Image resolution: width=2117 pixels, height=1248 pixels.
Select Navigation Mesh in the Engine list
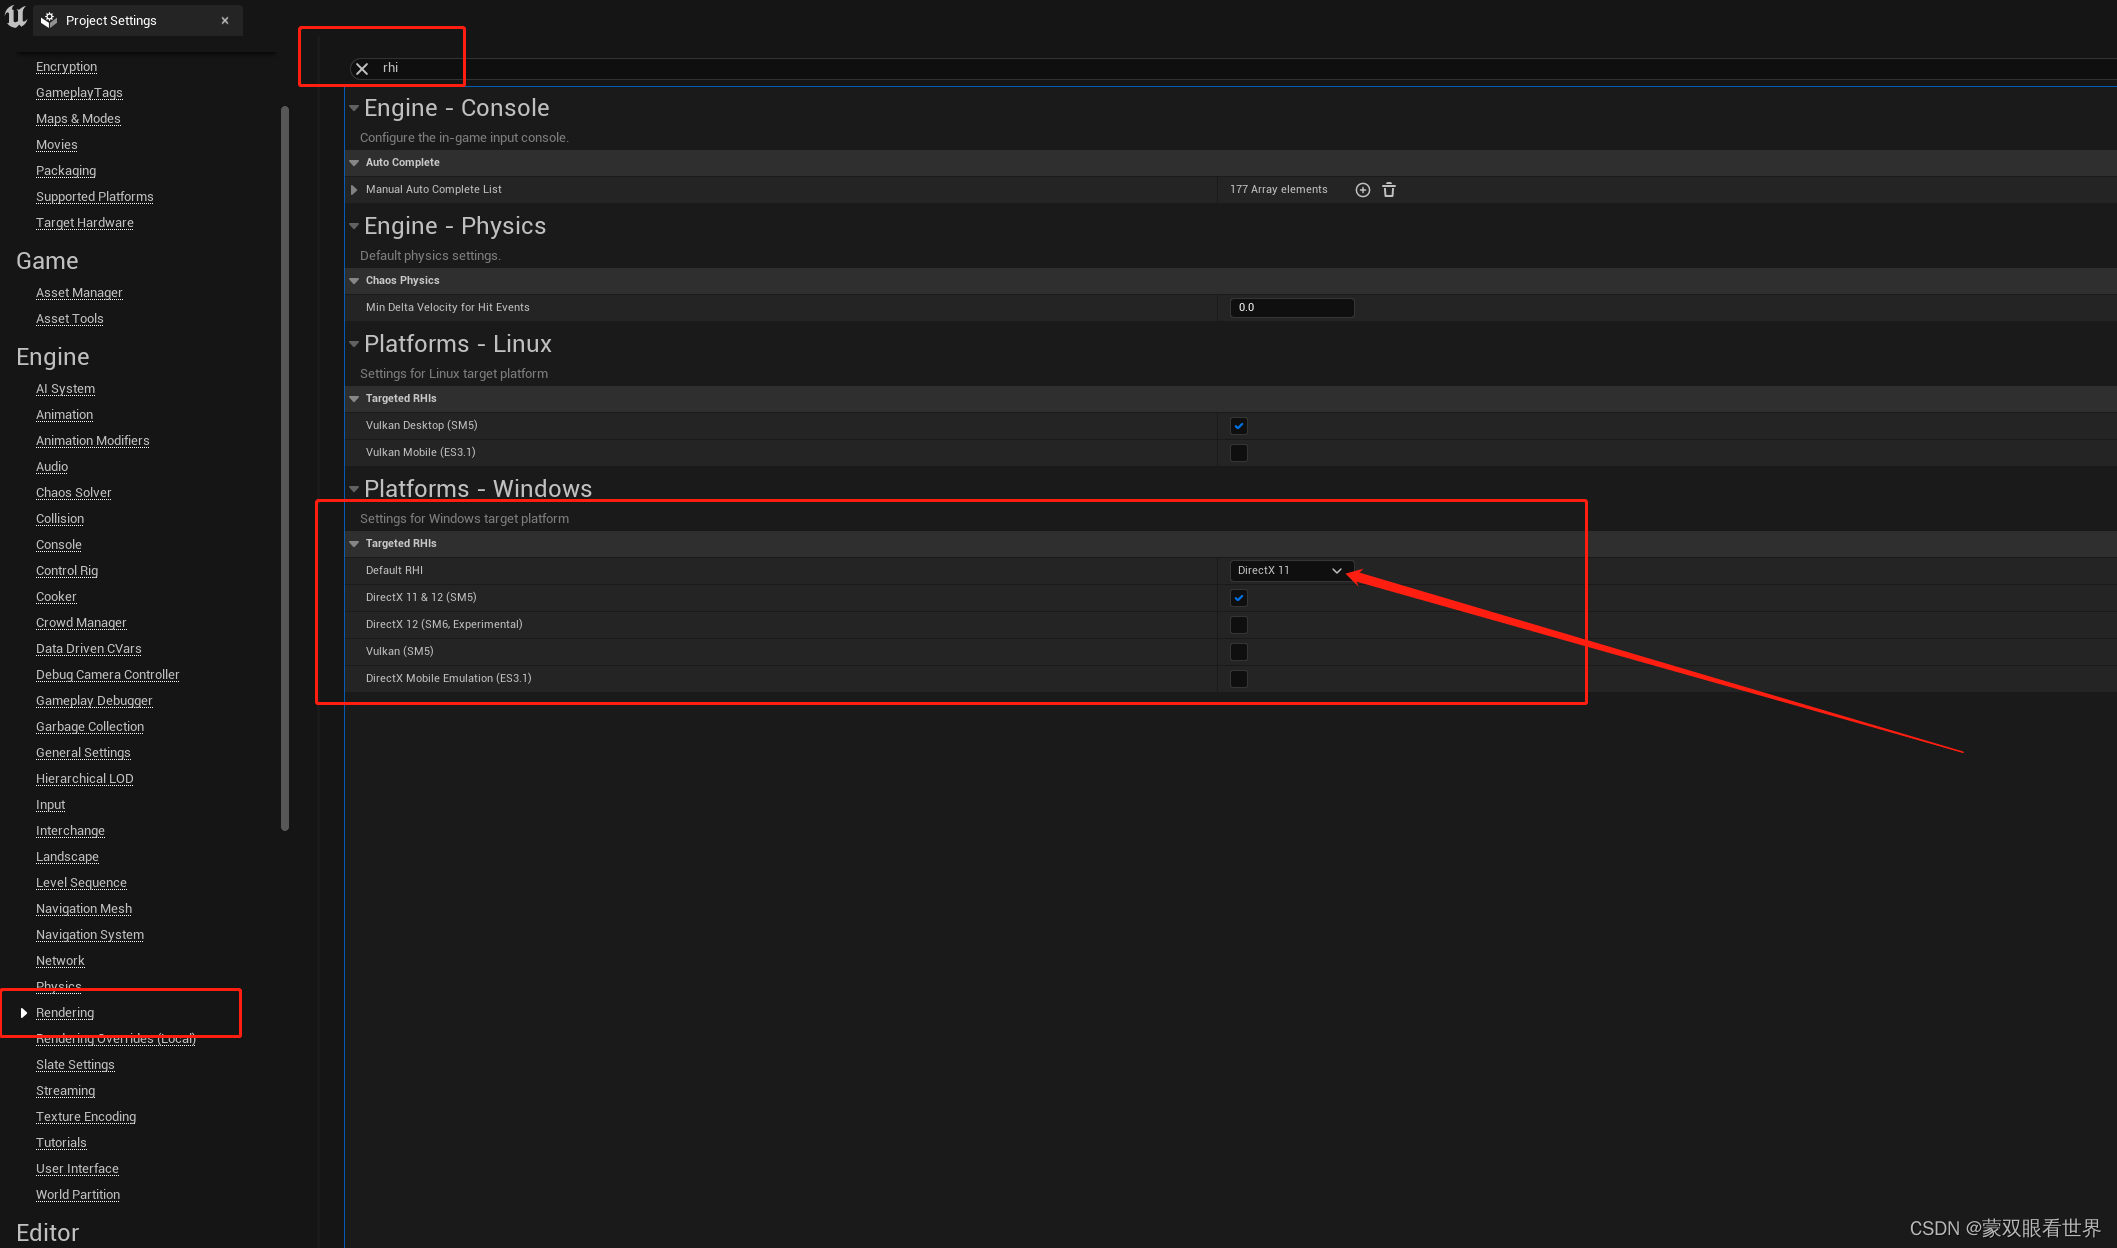83,908
